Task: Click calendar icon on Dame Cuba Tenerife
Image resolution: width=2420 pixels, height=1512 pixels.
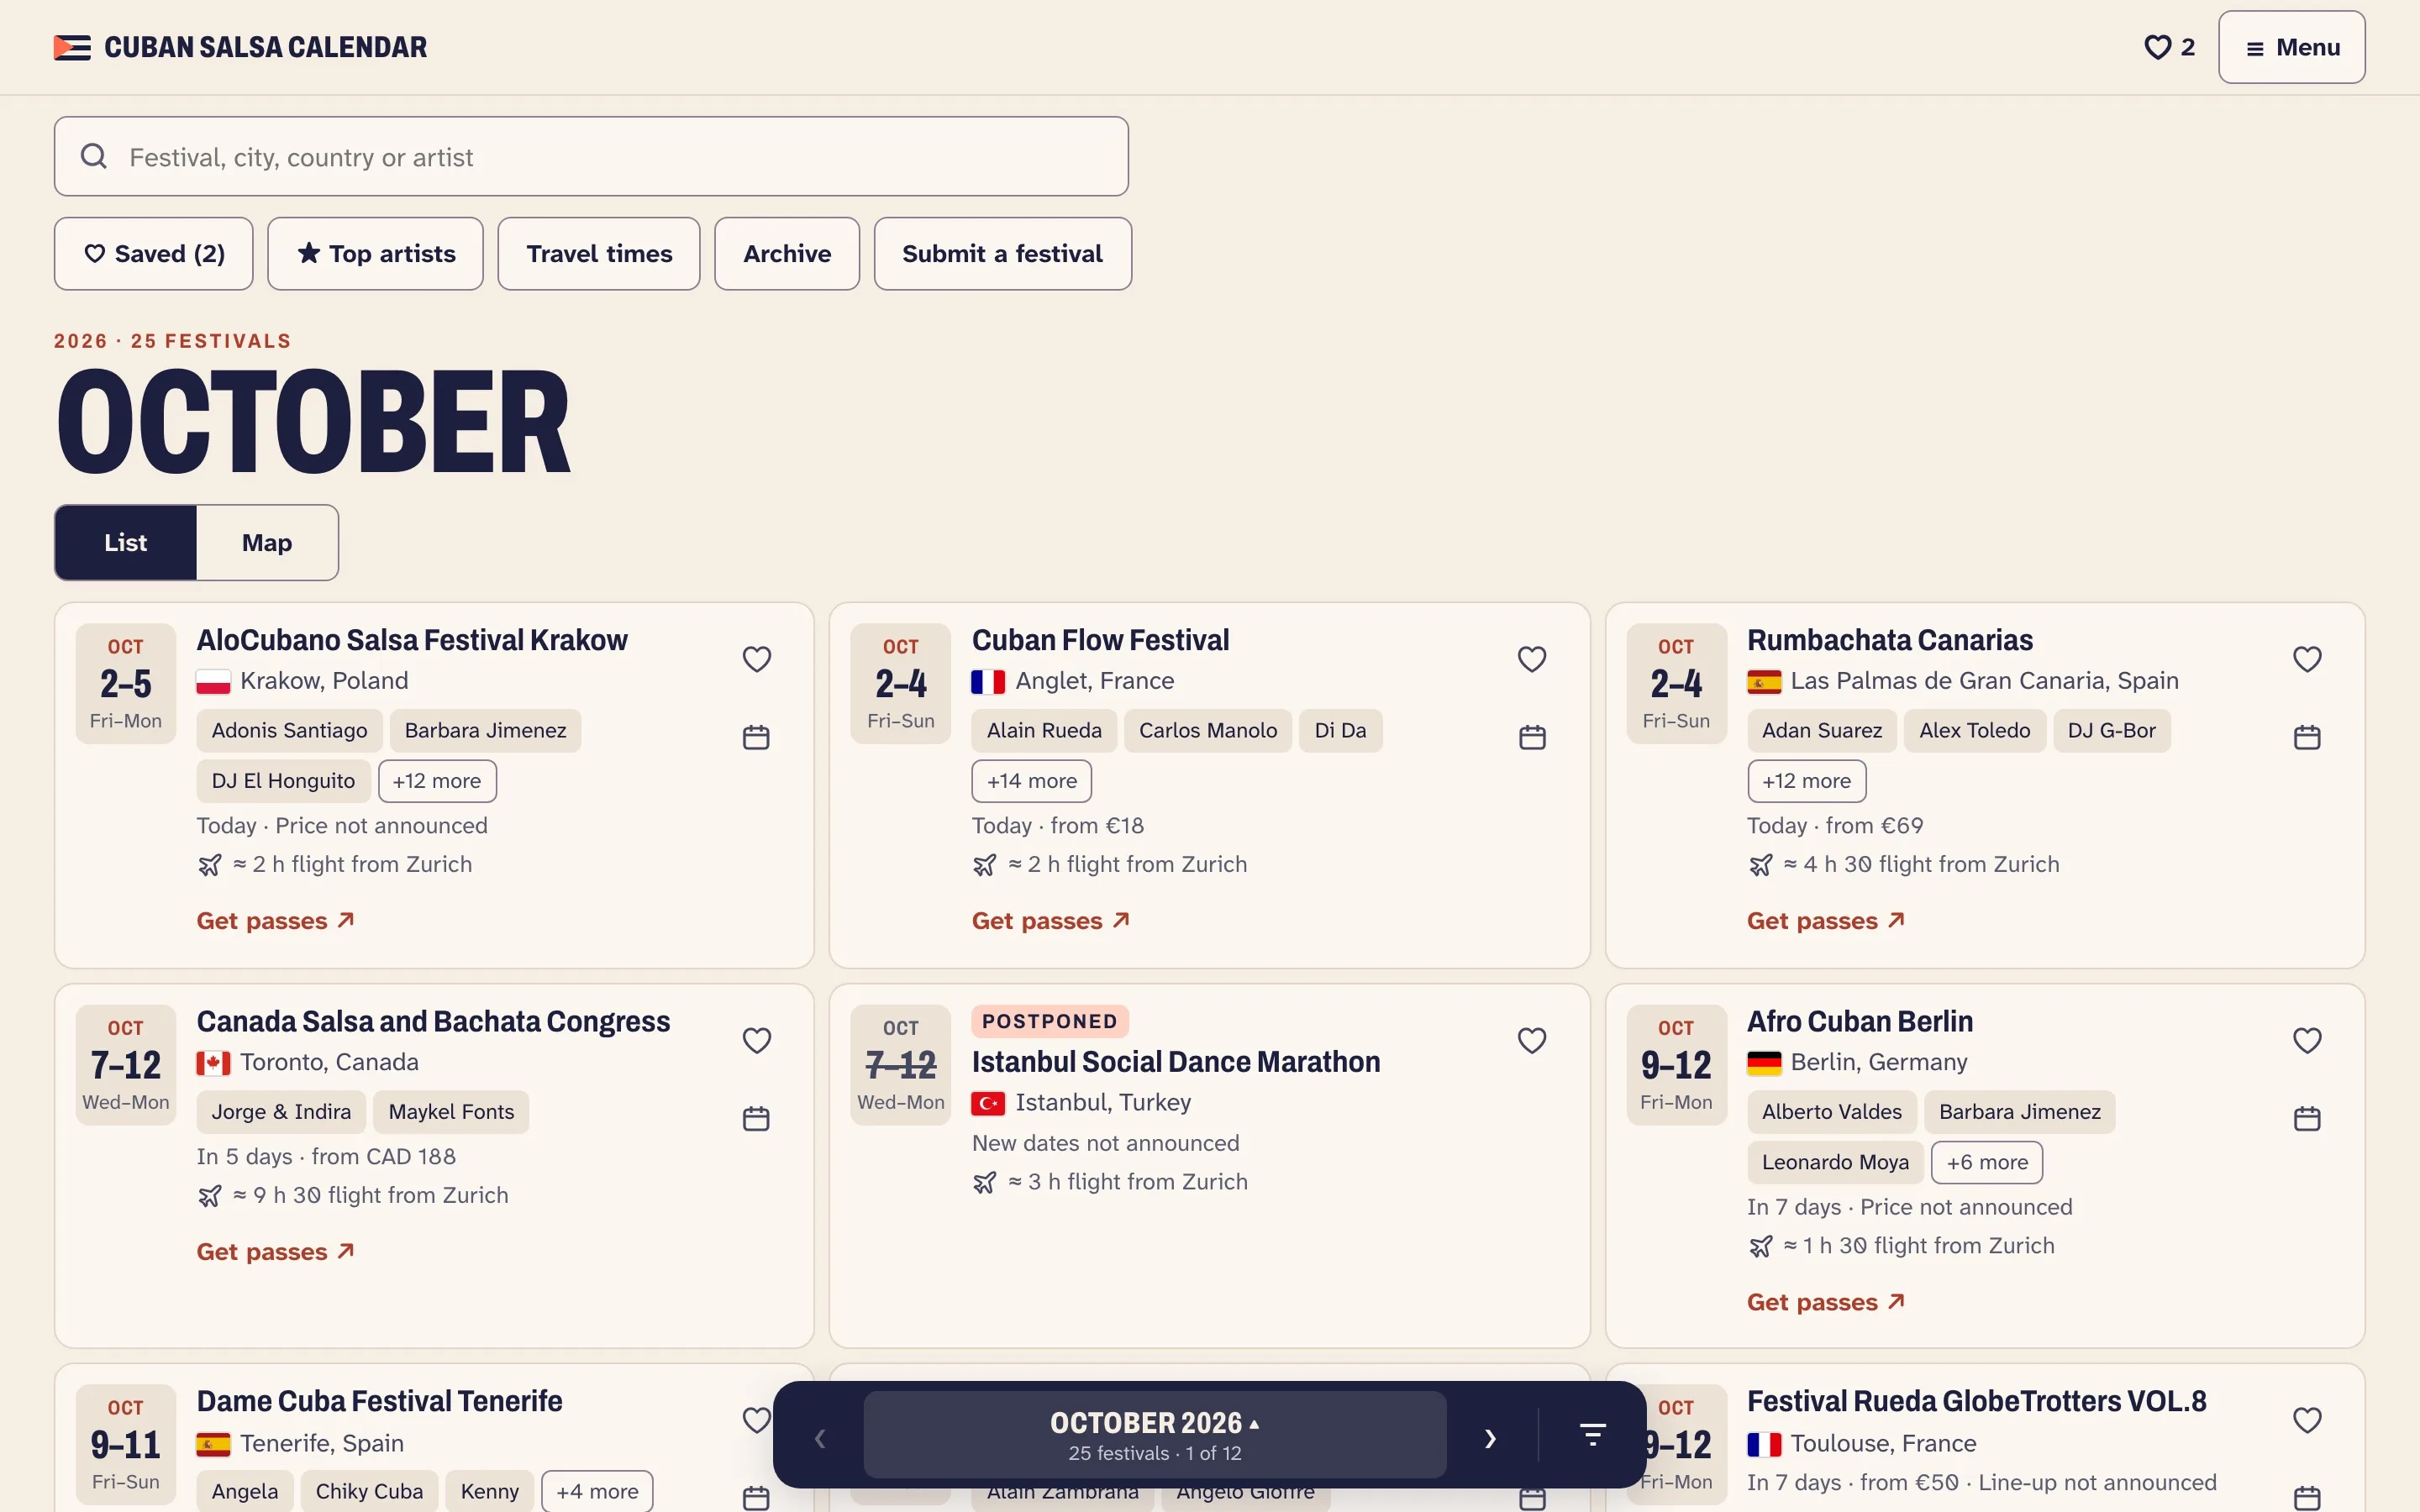Action: [756, 1498]
